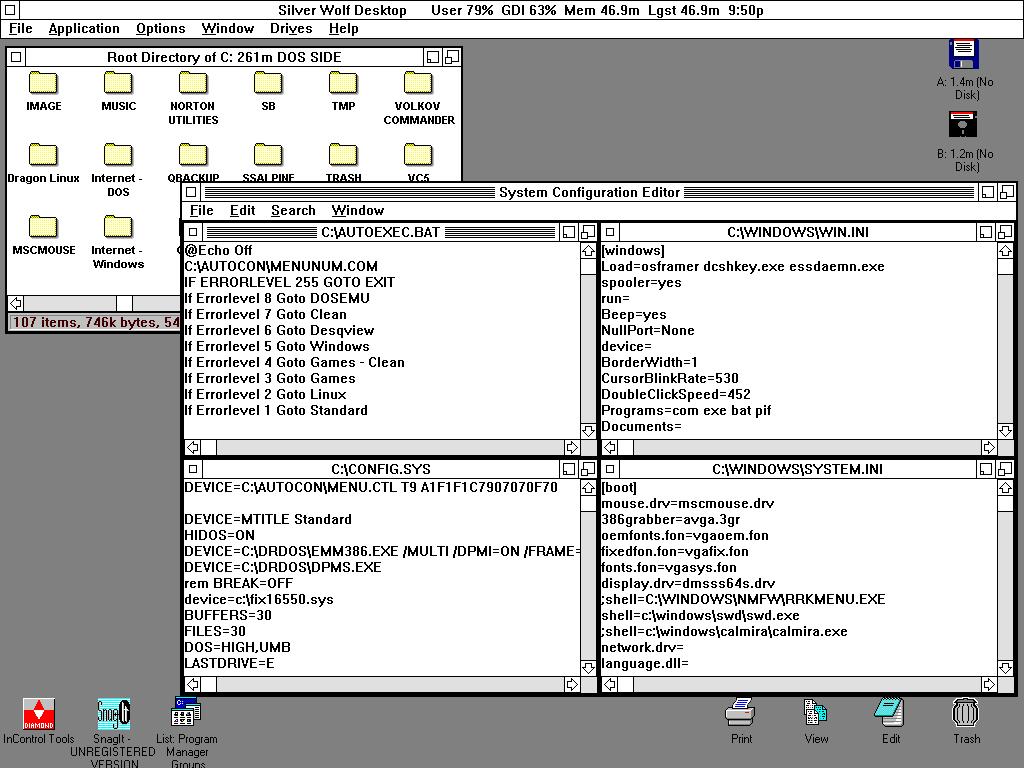The width and height of the screenshot is (1024, 768).
Task: Open System Configuration Editor control menu box
Action: click(191, 192)
